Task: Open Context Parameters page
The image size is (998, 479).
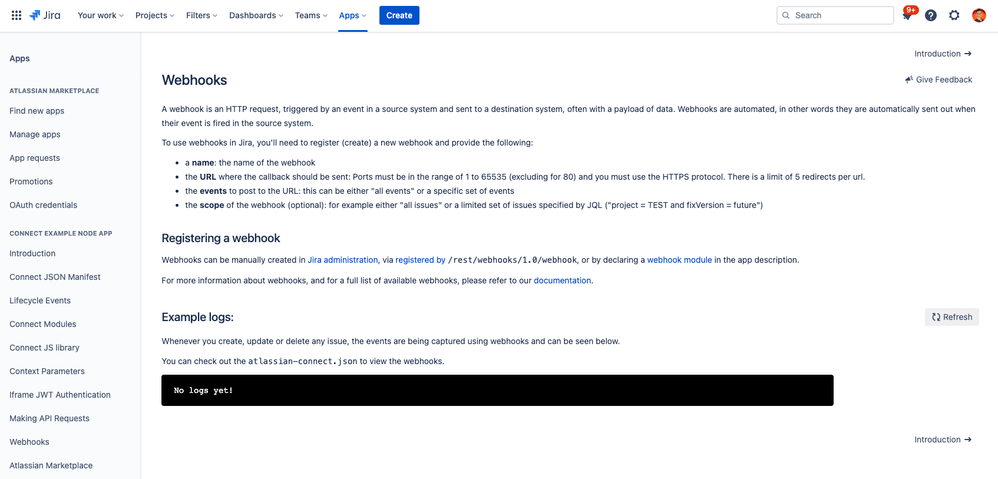Action: (47, 371)
